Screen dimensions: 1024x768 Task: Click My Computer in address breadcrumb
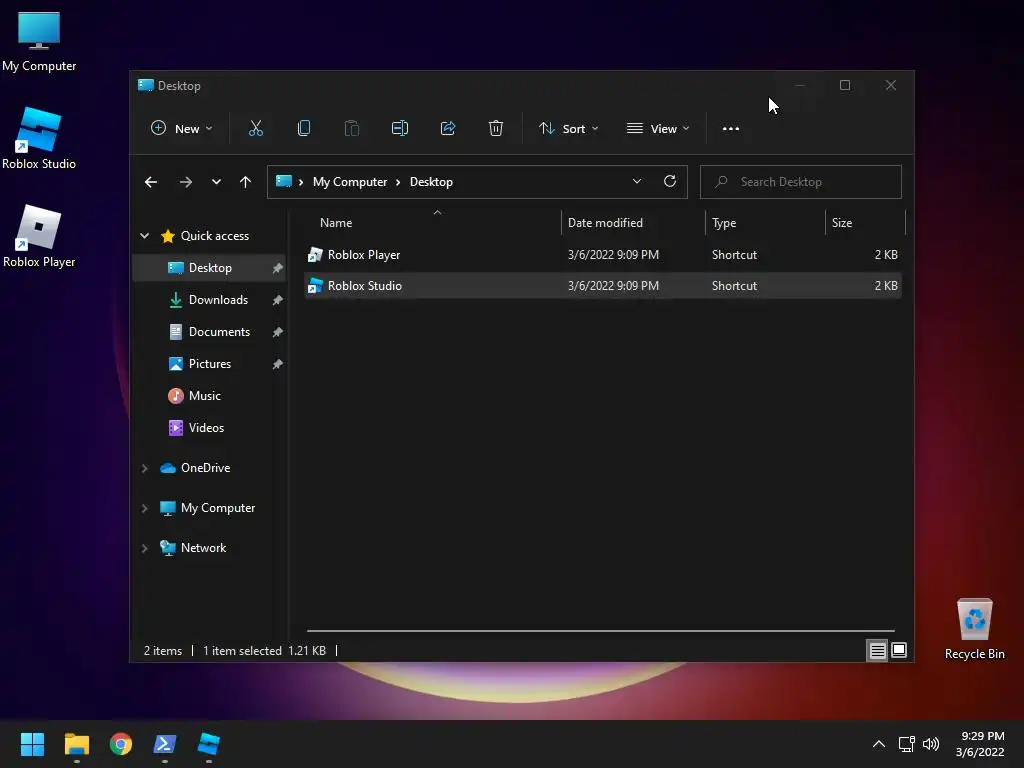350,182
